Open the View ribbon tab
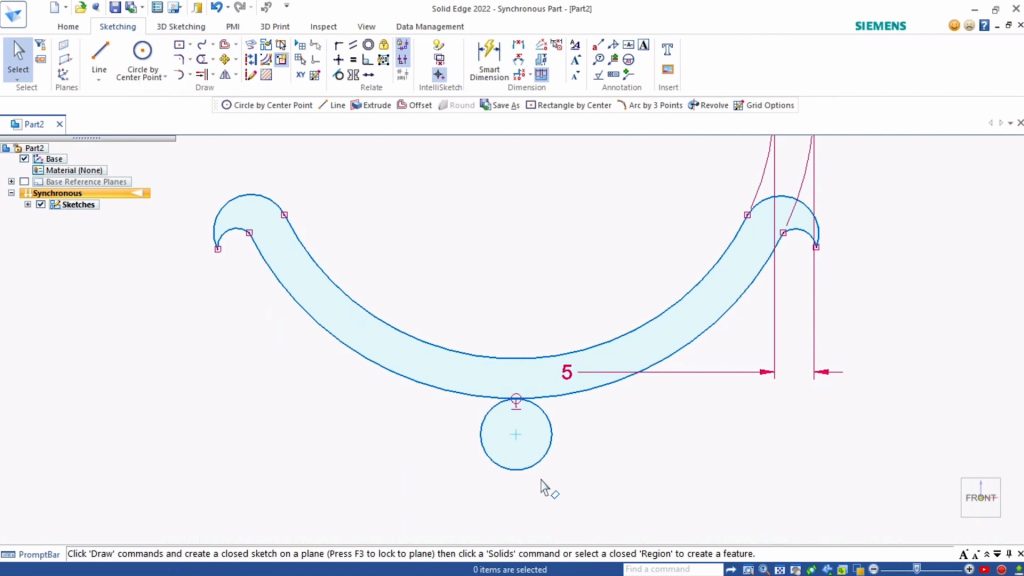The image size is (1024, 576). tap(366, 27)
